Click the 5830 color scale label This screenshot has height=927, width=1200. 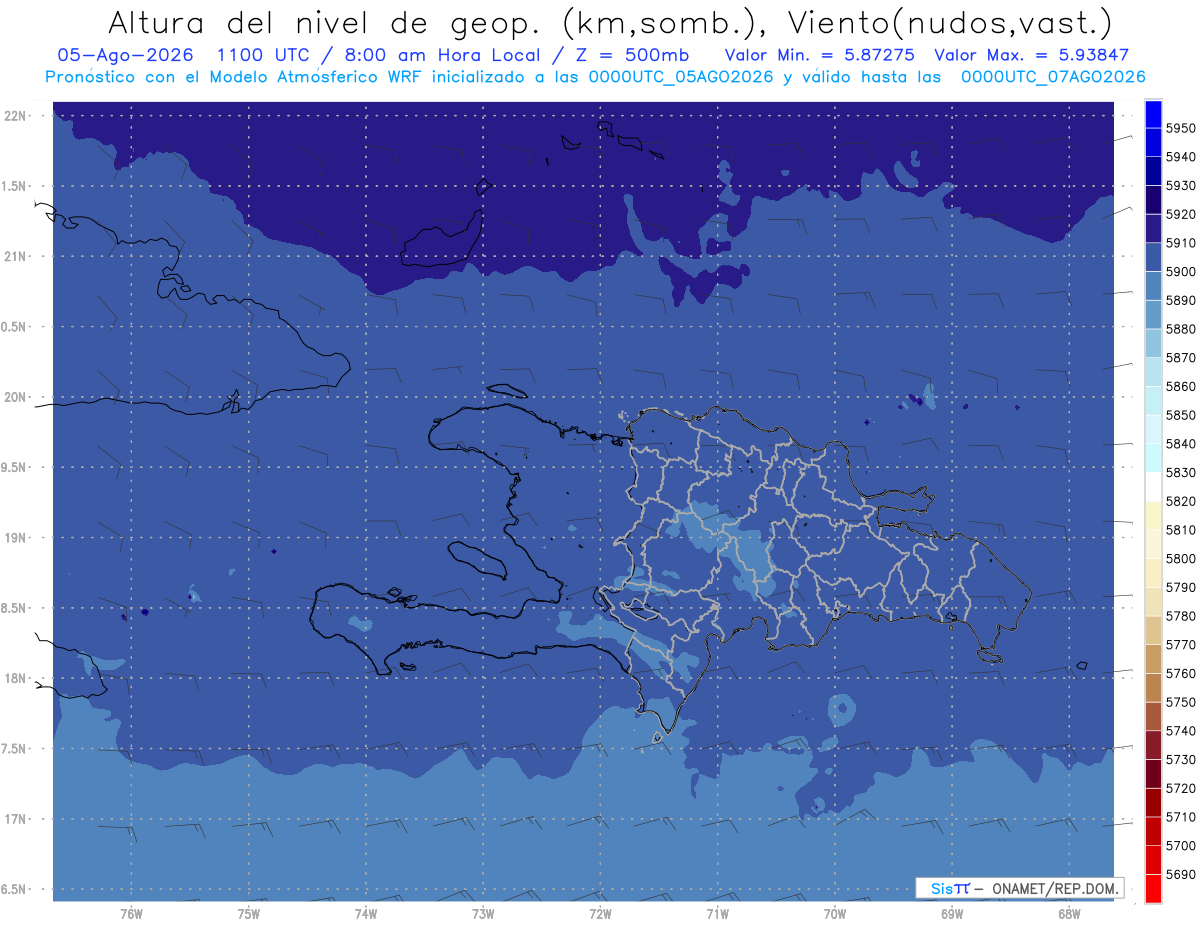click(1181, 472)
